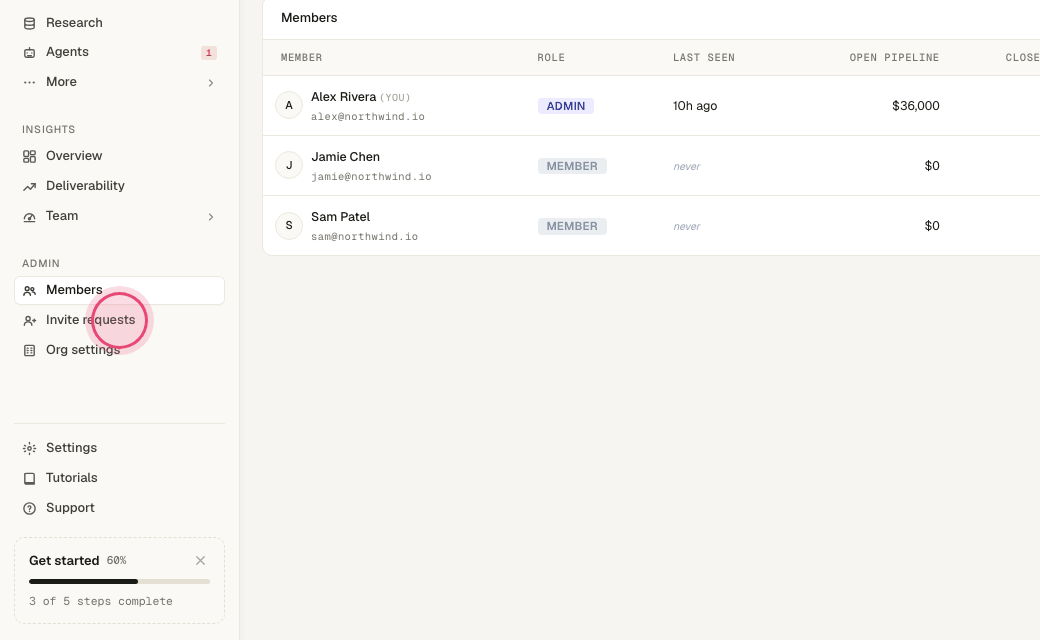The width and height of the screenshot is (1040, 640).
Task: Click the Invite requests person-plus icon
Action: [x=29, y=320]
